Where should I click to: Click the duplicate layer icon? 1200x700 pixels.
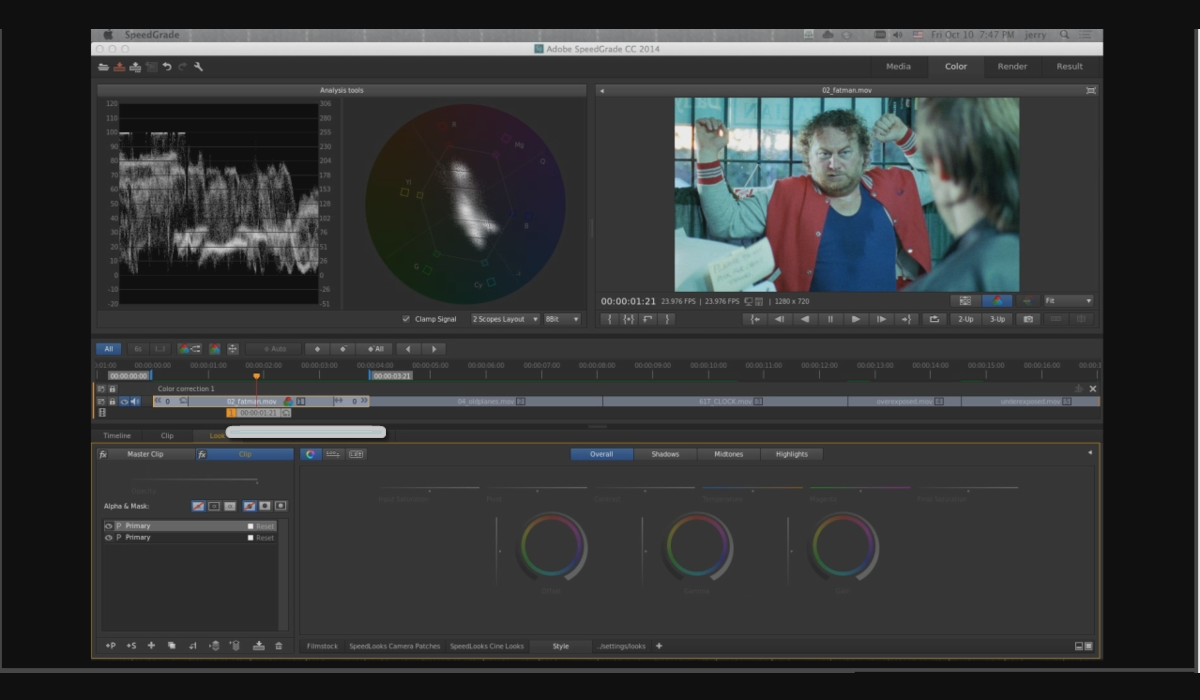click(x=172, y=646)
